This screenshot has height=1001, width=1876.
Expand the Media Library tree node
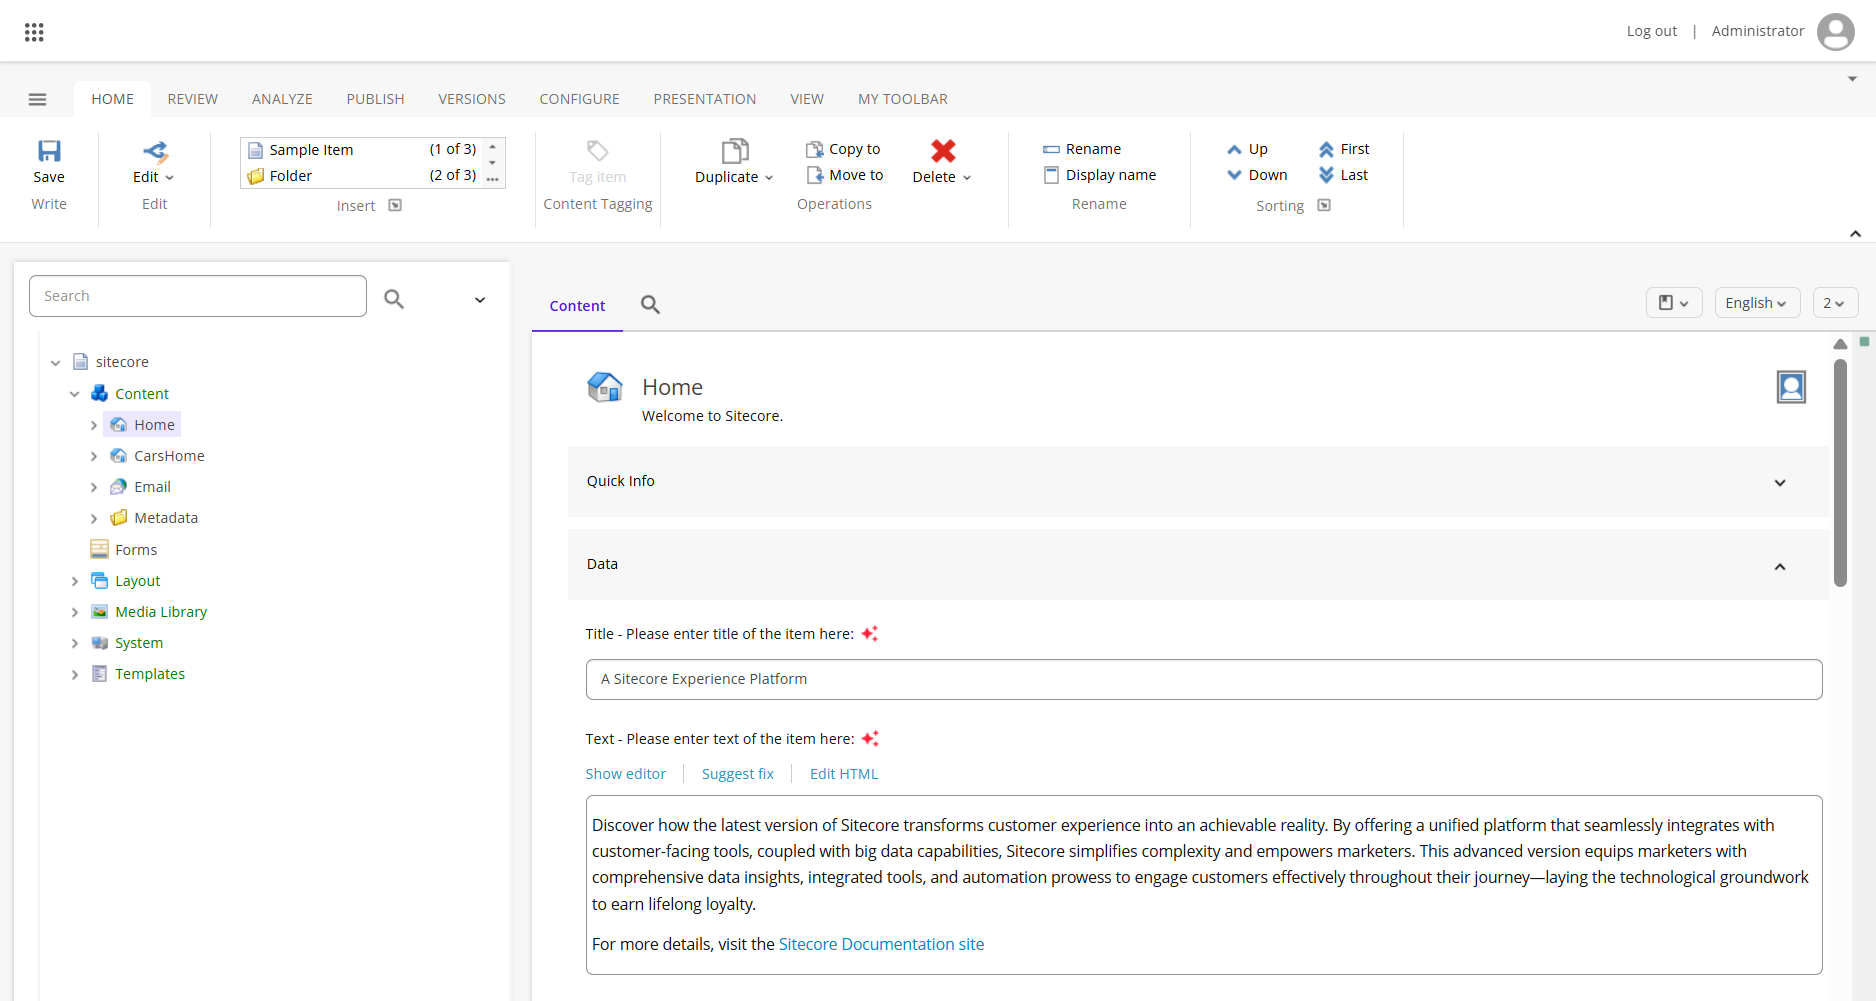pos(74,612)
